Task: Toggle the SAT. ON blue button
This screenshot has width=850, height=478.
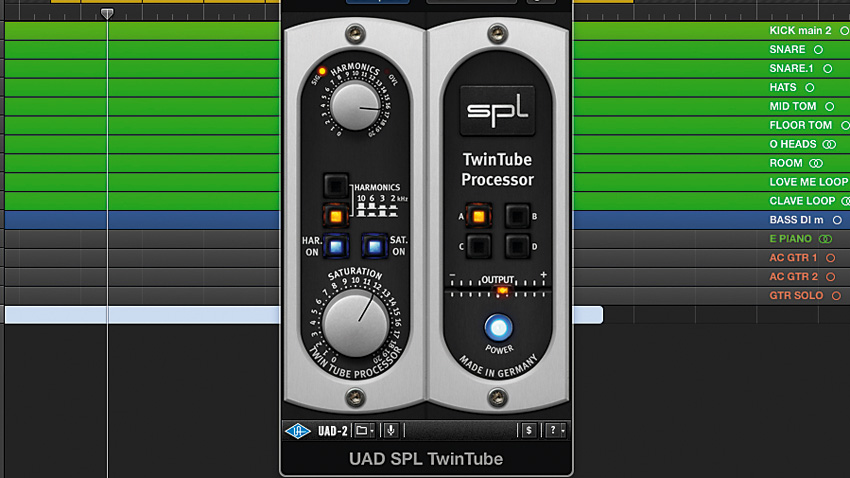Action: [x=374, y=247]
